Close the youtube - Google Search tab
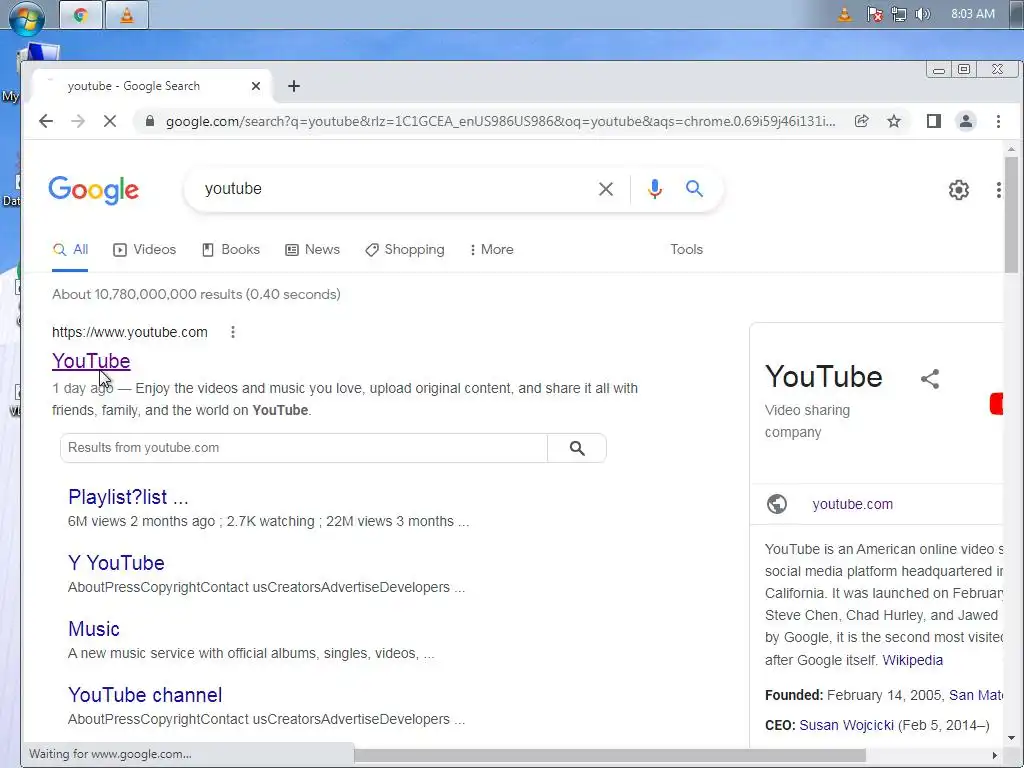The image size is (1024, 768). pyautogui.click(x=256, y=86)
